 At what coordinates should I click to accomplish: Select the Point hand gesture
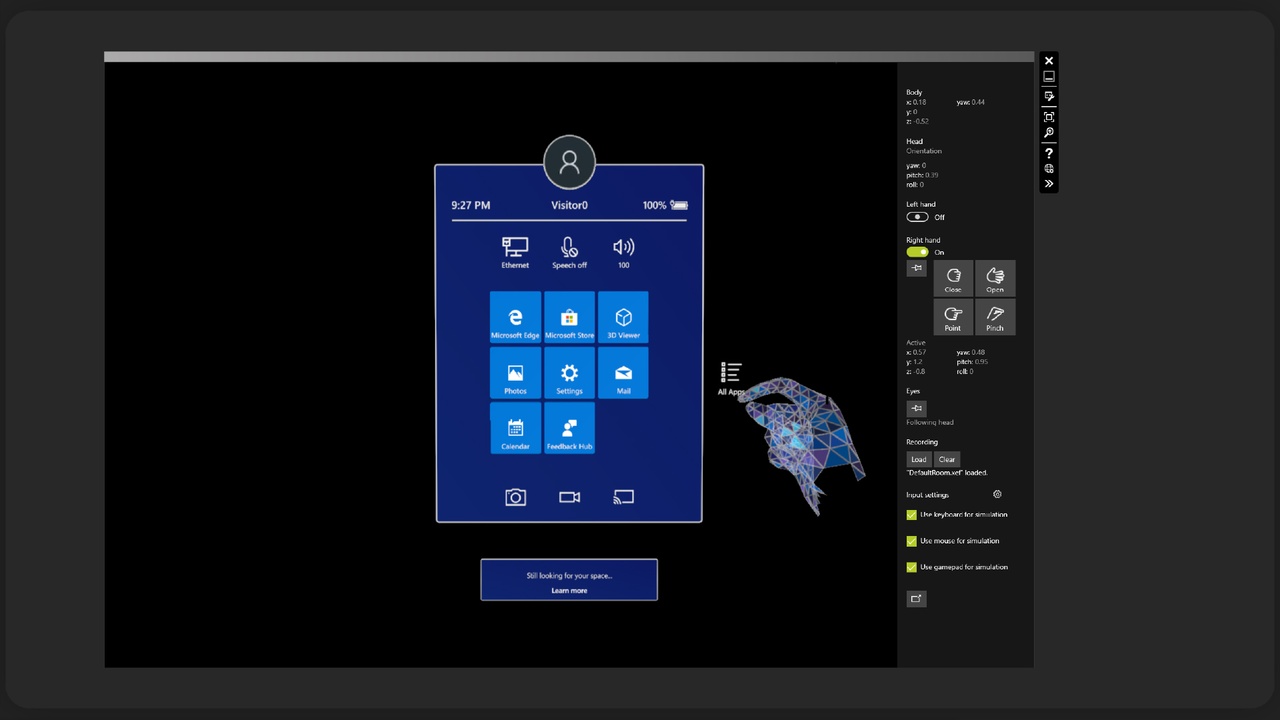[x=953, y=317]
